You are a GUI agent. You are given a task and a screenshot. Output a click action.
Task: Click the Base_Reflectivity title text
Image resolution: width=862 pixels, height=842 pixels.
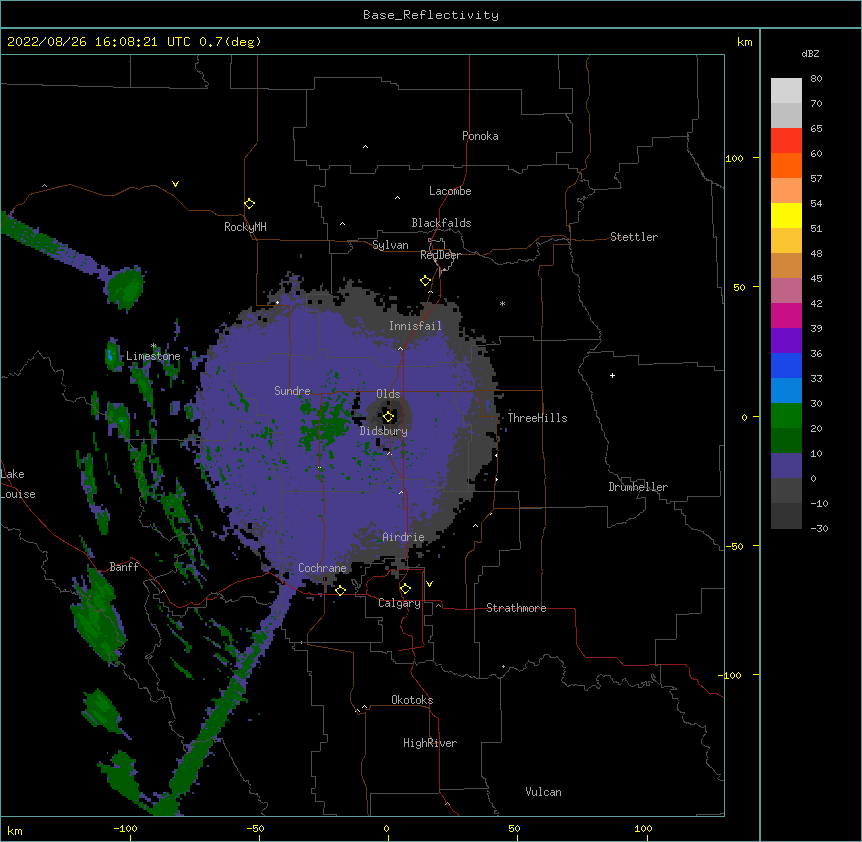click(431, 15)
